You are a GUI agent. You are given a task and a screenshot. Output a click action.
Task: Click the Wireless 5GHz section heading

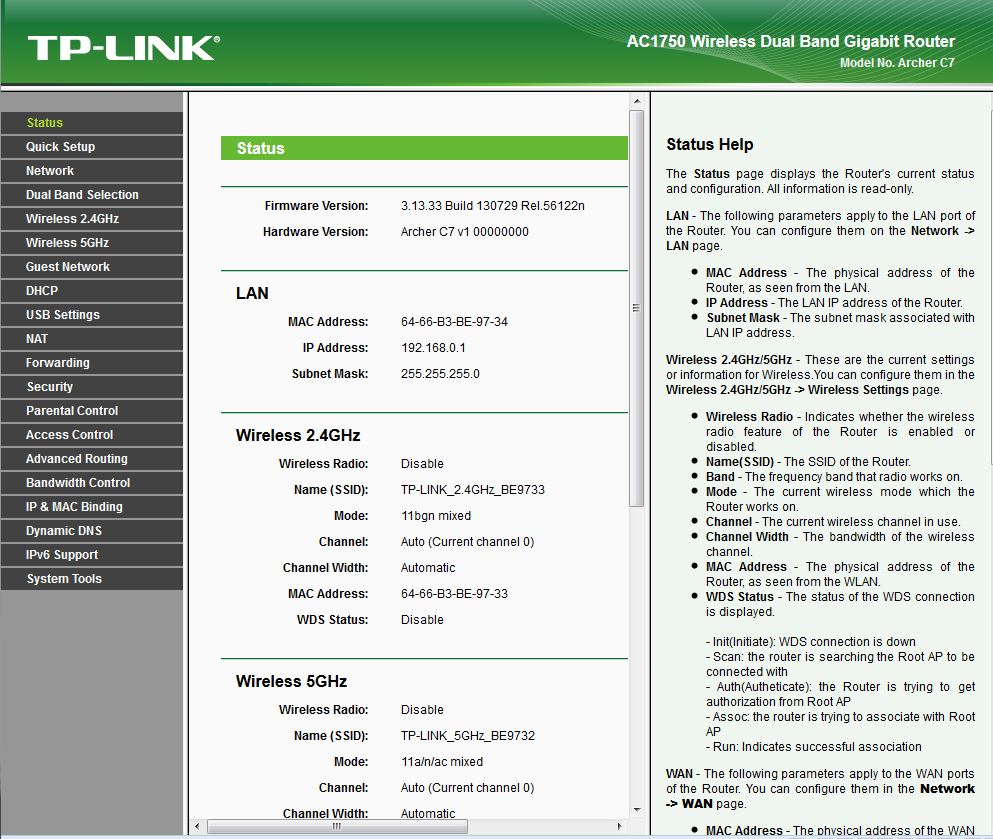pos(291,681)
